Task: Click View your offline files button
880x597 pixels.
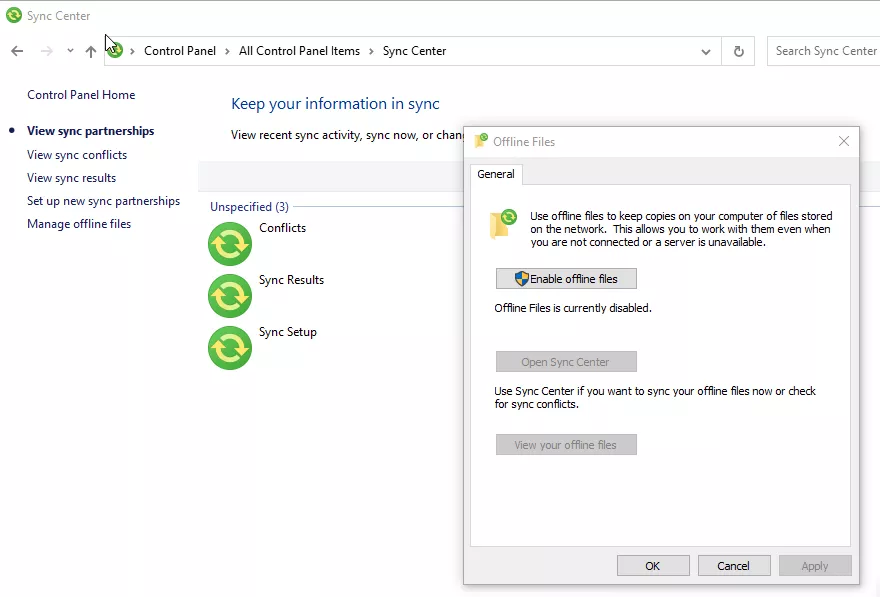Action: [x=566, y=445]
